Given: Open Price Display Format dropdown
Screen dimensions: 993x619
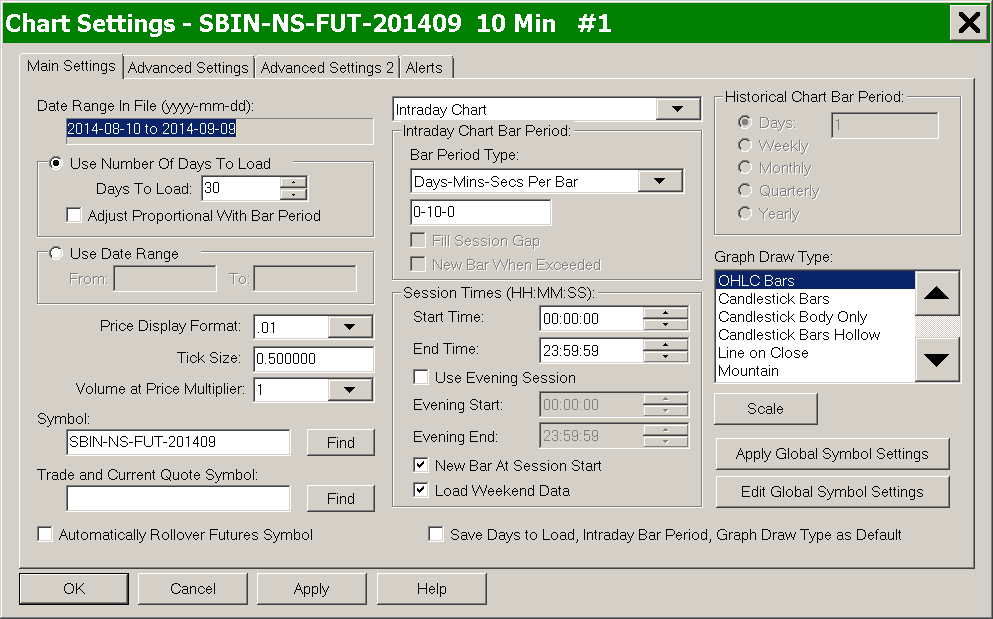Looking at the screenshot, I should (349, 327).
